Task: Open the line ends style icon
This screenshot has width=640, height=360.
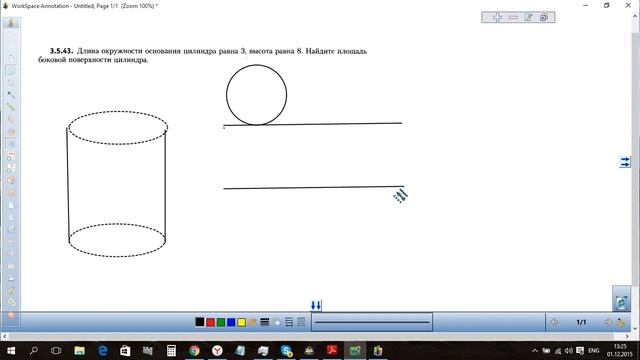Action: (x=289, y=322)
